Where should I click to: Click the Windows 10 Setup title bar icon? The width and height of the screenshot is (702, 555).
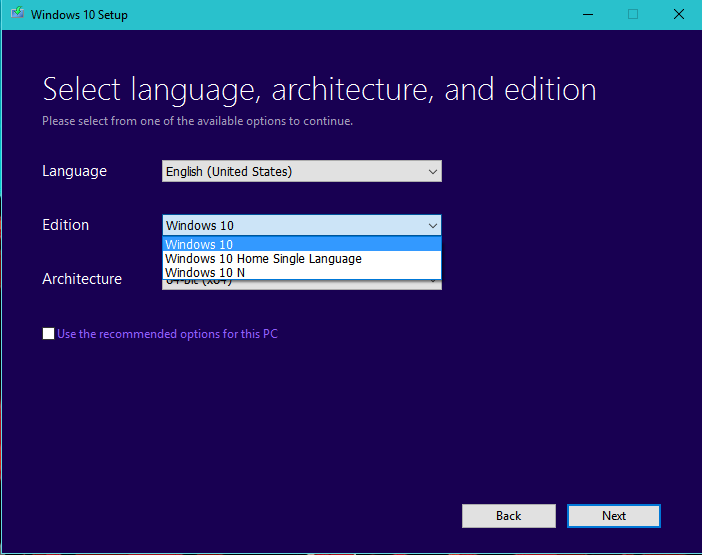click(17, 13)
